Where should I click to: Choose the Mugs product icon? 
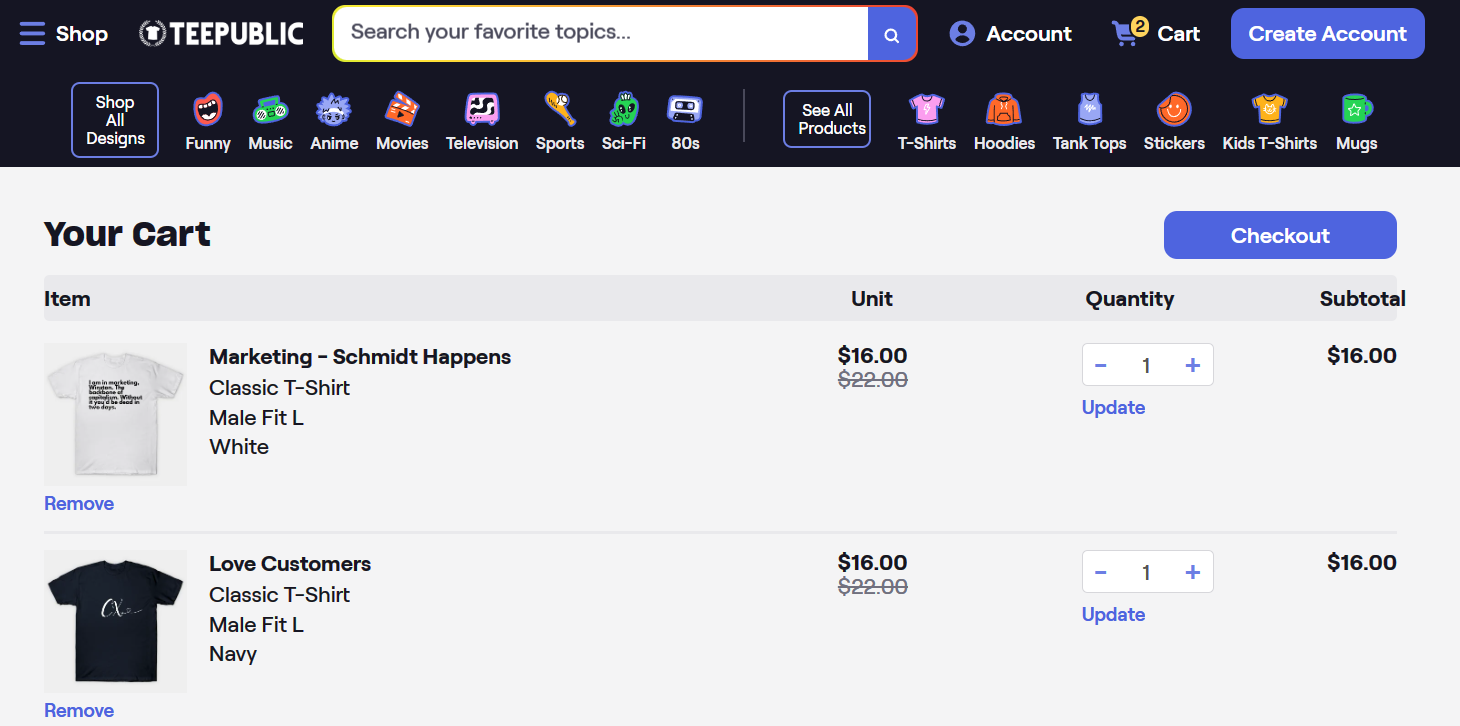click(1356, 109)
